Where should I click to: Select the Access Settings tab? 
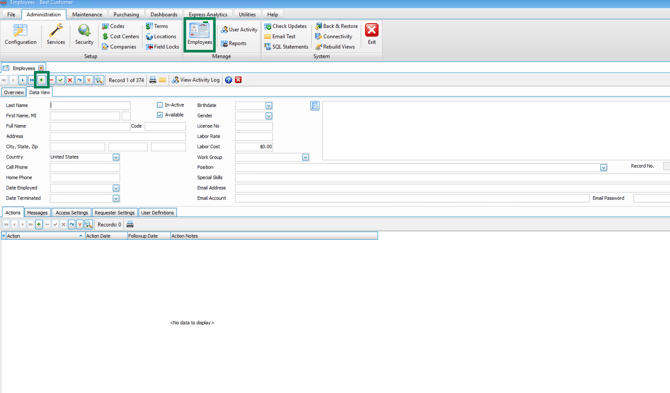[x=72, y=213]
